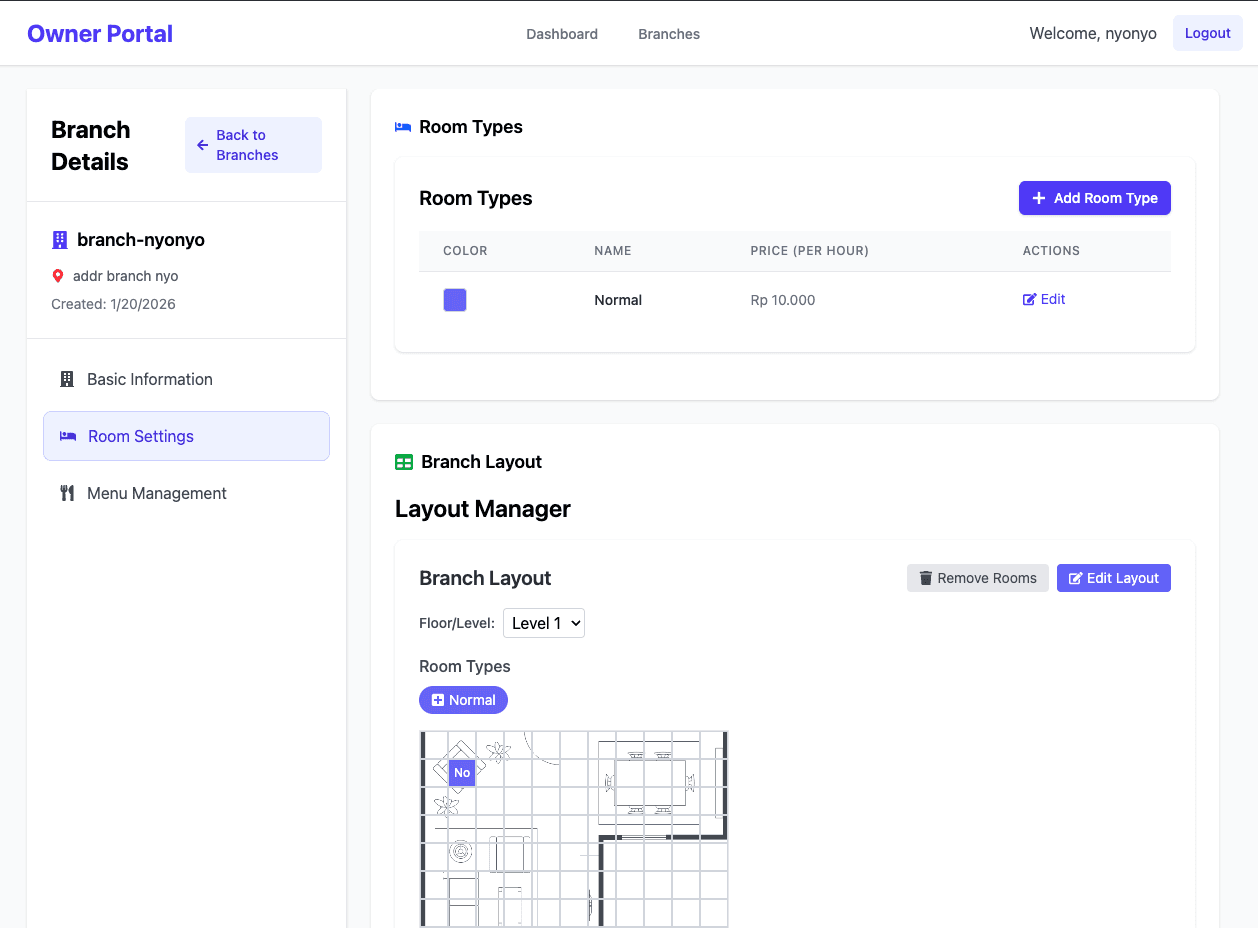1258x928 pixels.
Task: Click the Logout button
Action: tap(1207, 33)
